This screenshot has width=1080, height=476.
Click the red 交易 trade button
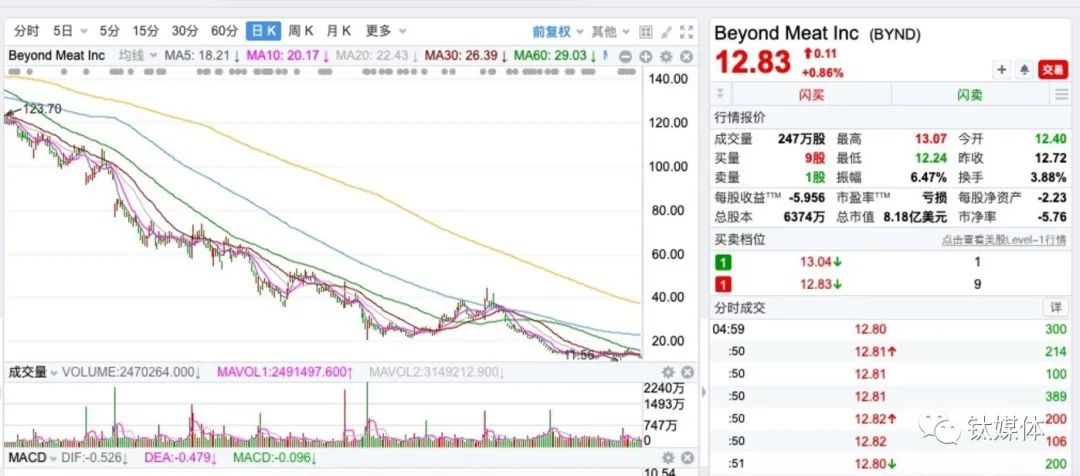(1053, 70)
